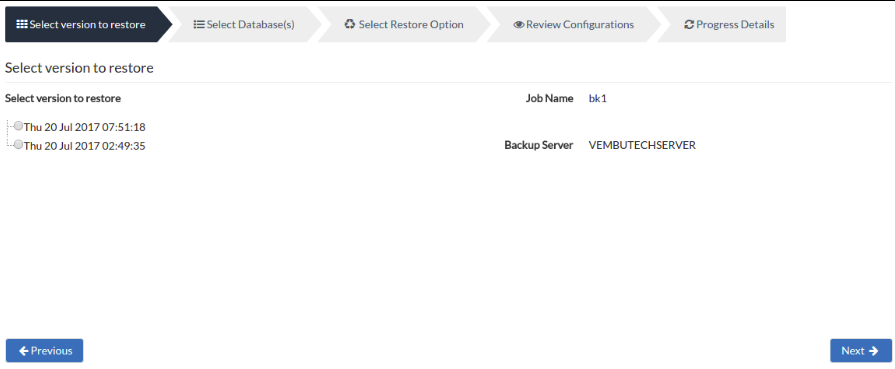
Task: Click eye icon beside Review Configurations
Action: pos(519,25)
